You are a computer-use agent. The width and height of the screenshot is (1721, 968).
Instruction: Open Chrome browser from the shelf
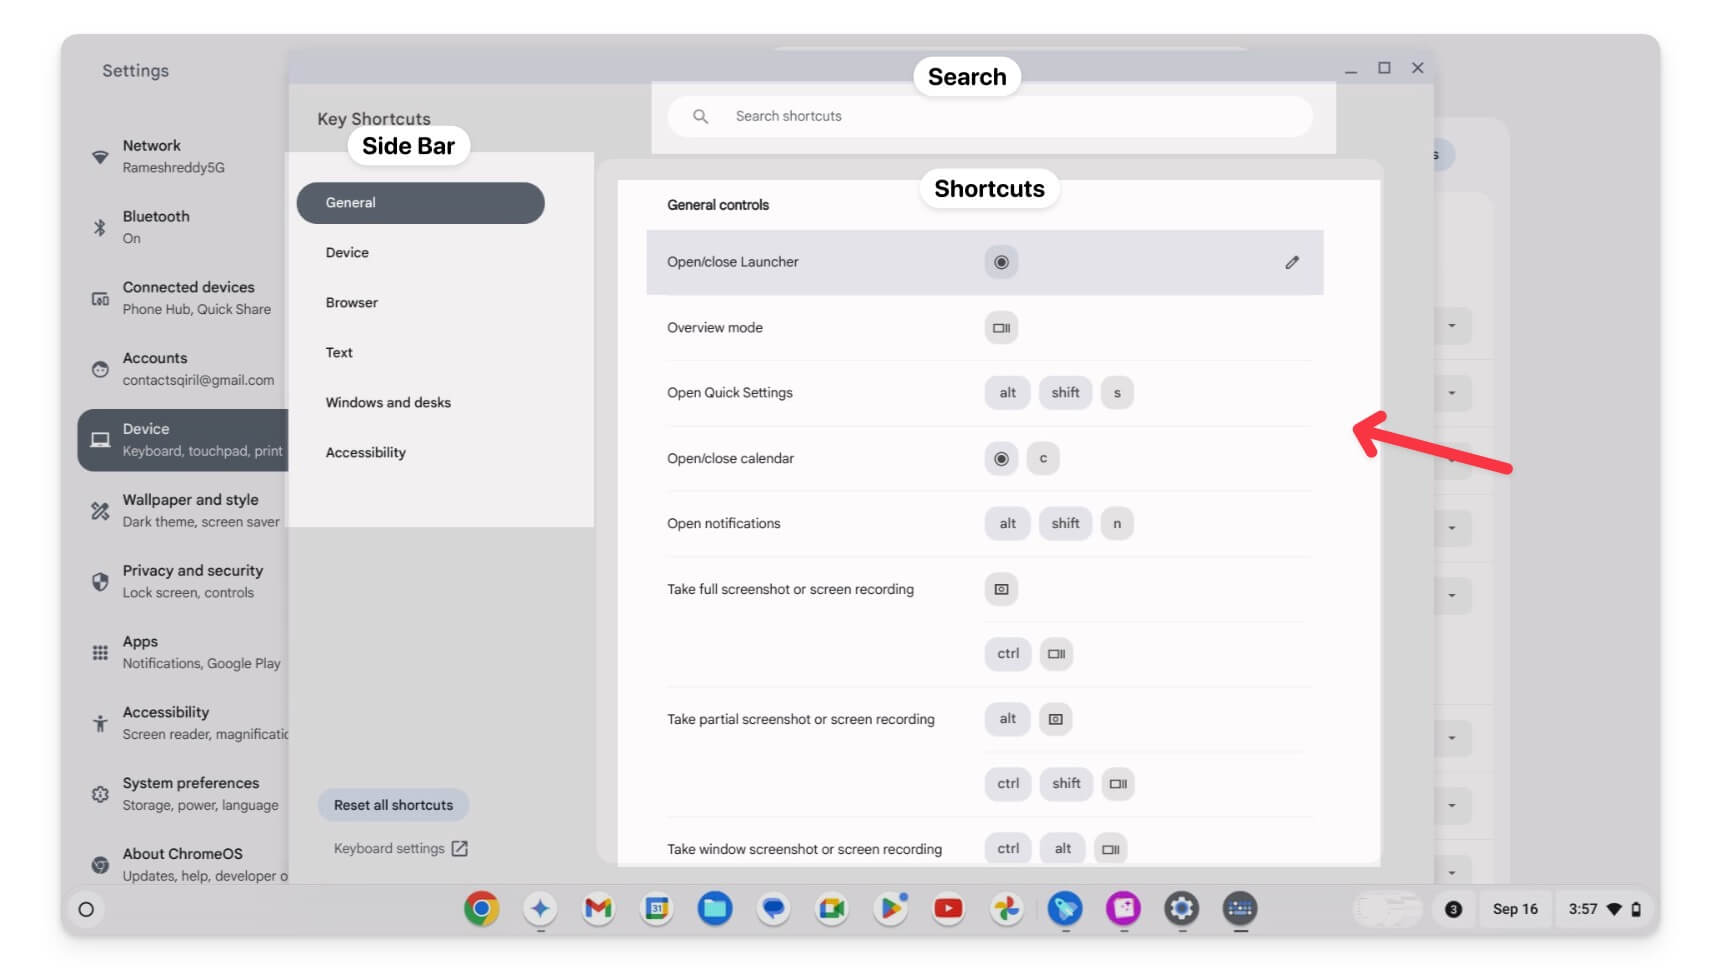pos(482,909)
